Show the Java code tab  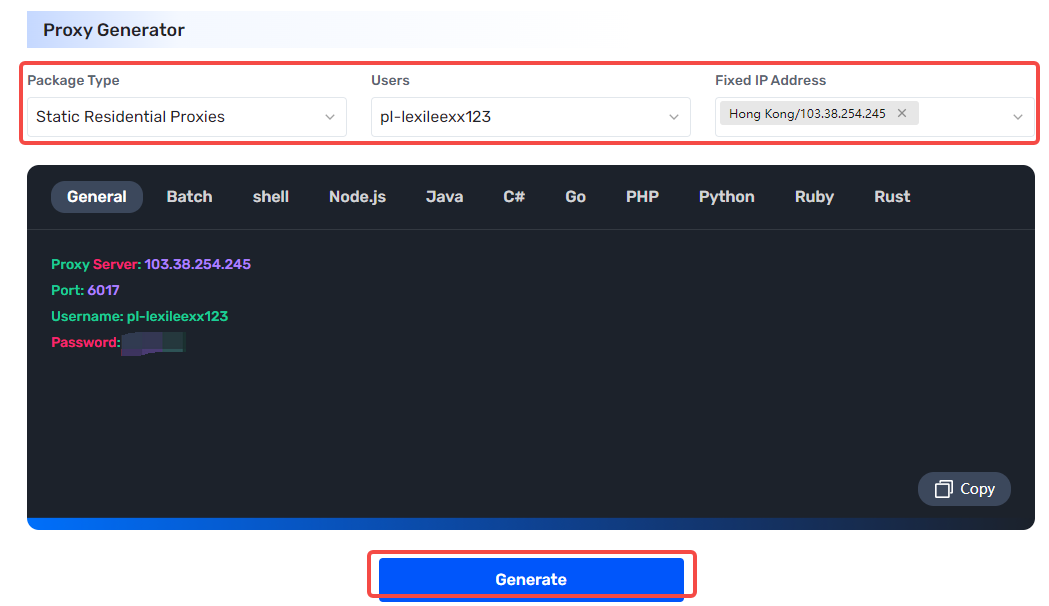[444, 197]
